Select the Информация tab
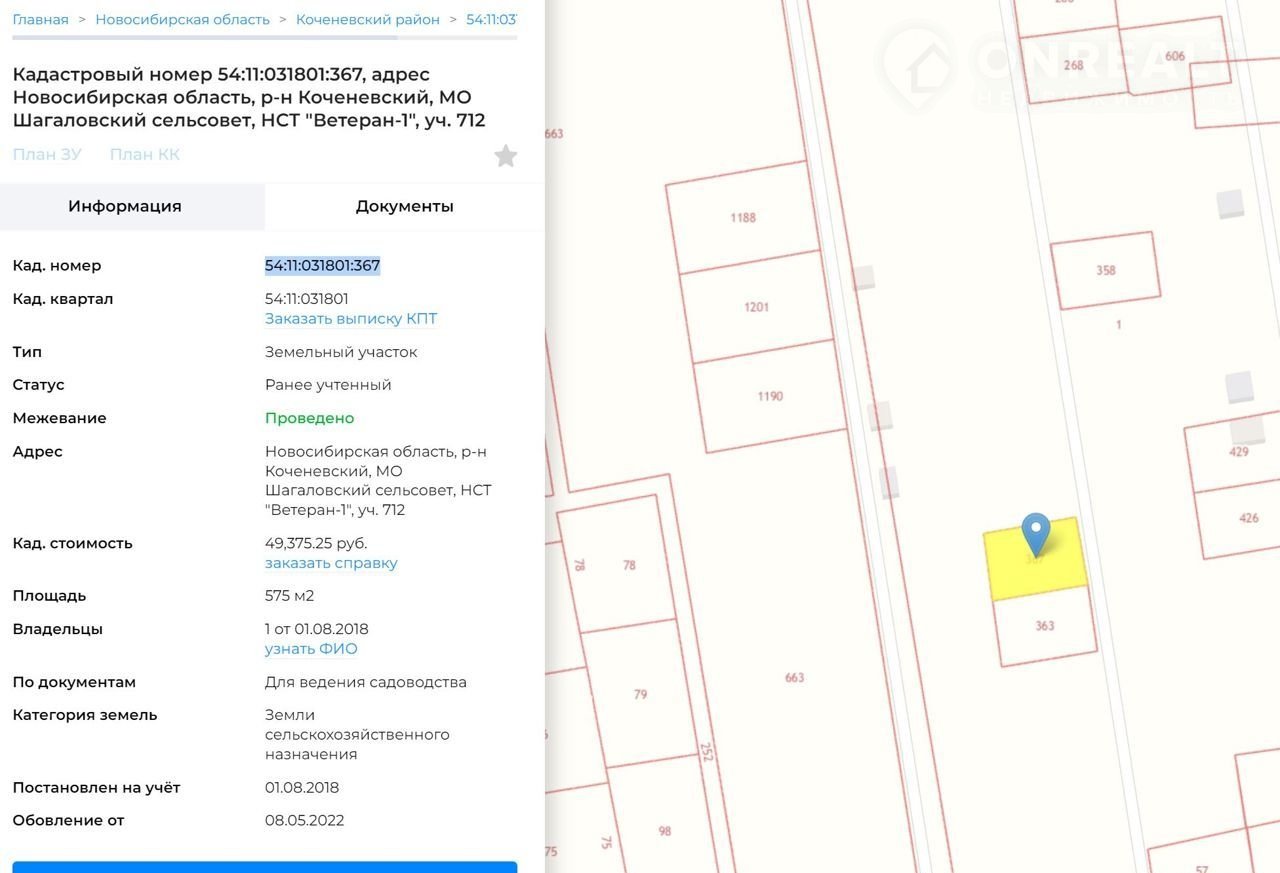The image size is (1280, 873). click(125, 206)
